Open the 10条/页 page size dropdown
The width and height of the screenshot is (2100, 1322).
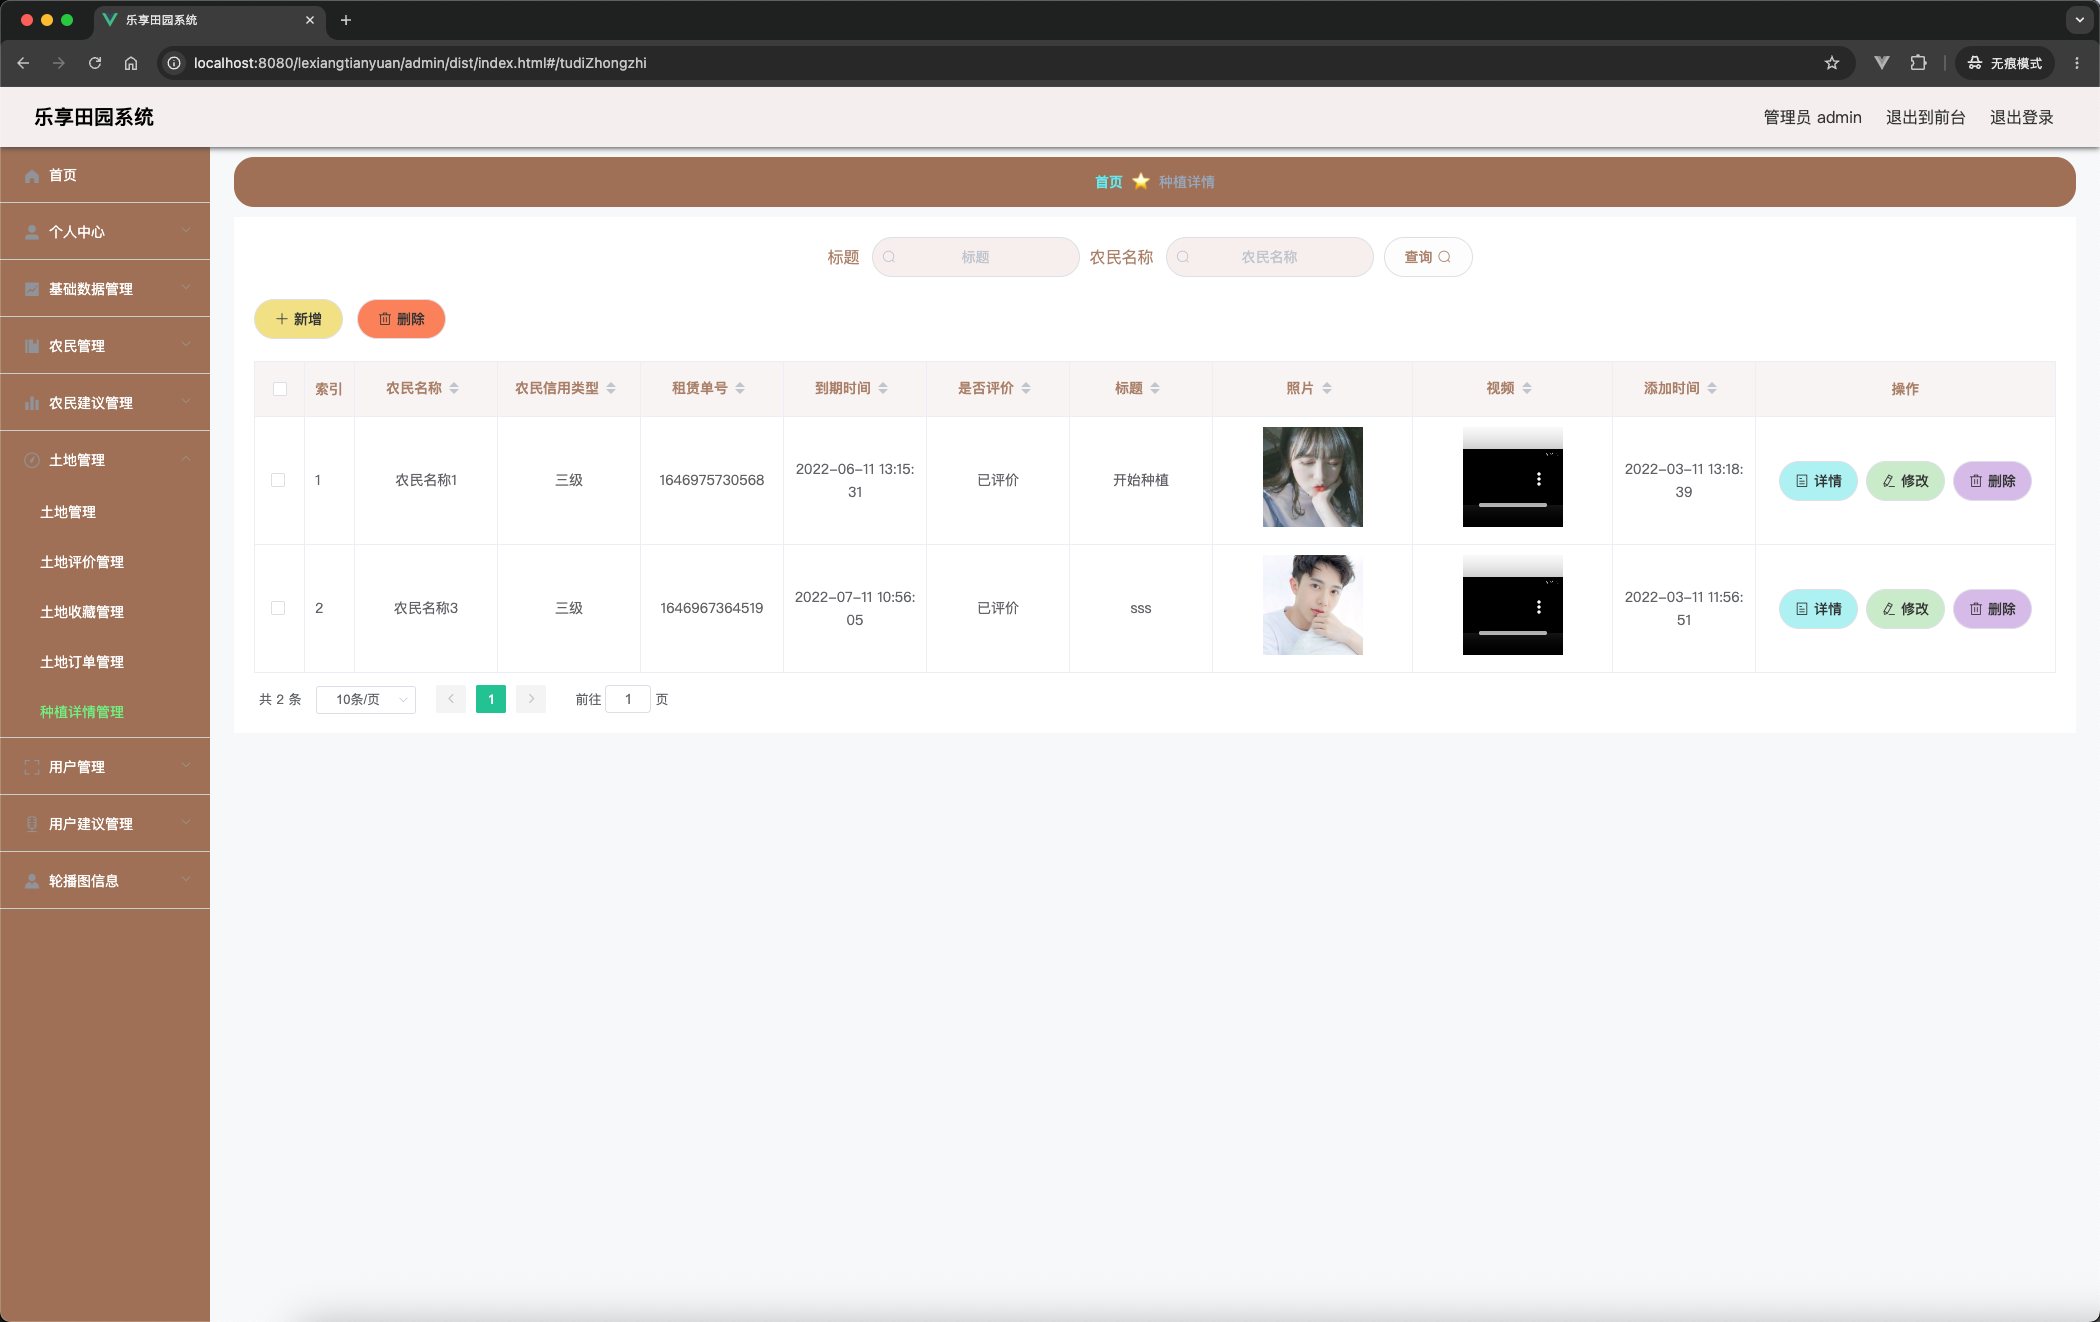(x=366, y=699)
